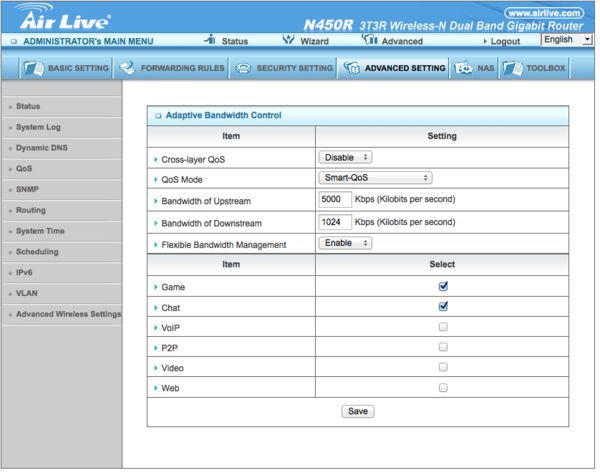Click the Forwarding Rules arrows icon
The width and height of the screenshot is (600, 473).
(127, 69)
